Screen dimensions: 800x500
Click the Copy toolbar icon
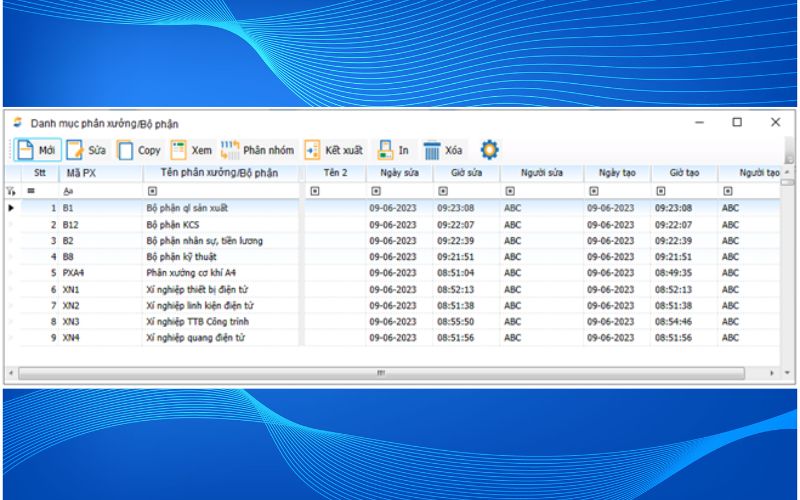click(x=126, y=150)
